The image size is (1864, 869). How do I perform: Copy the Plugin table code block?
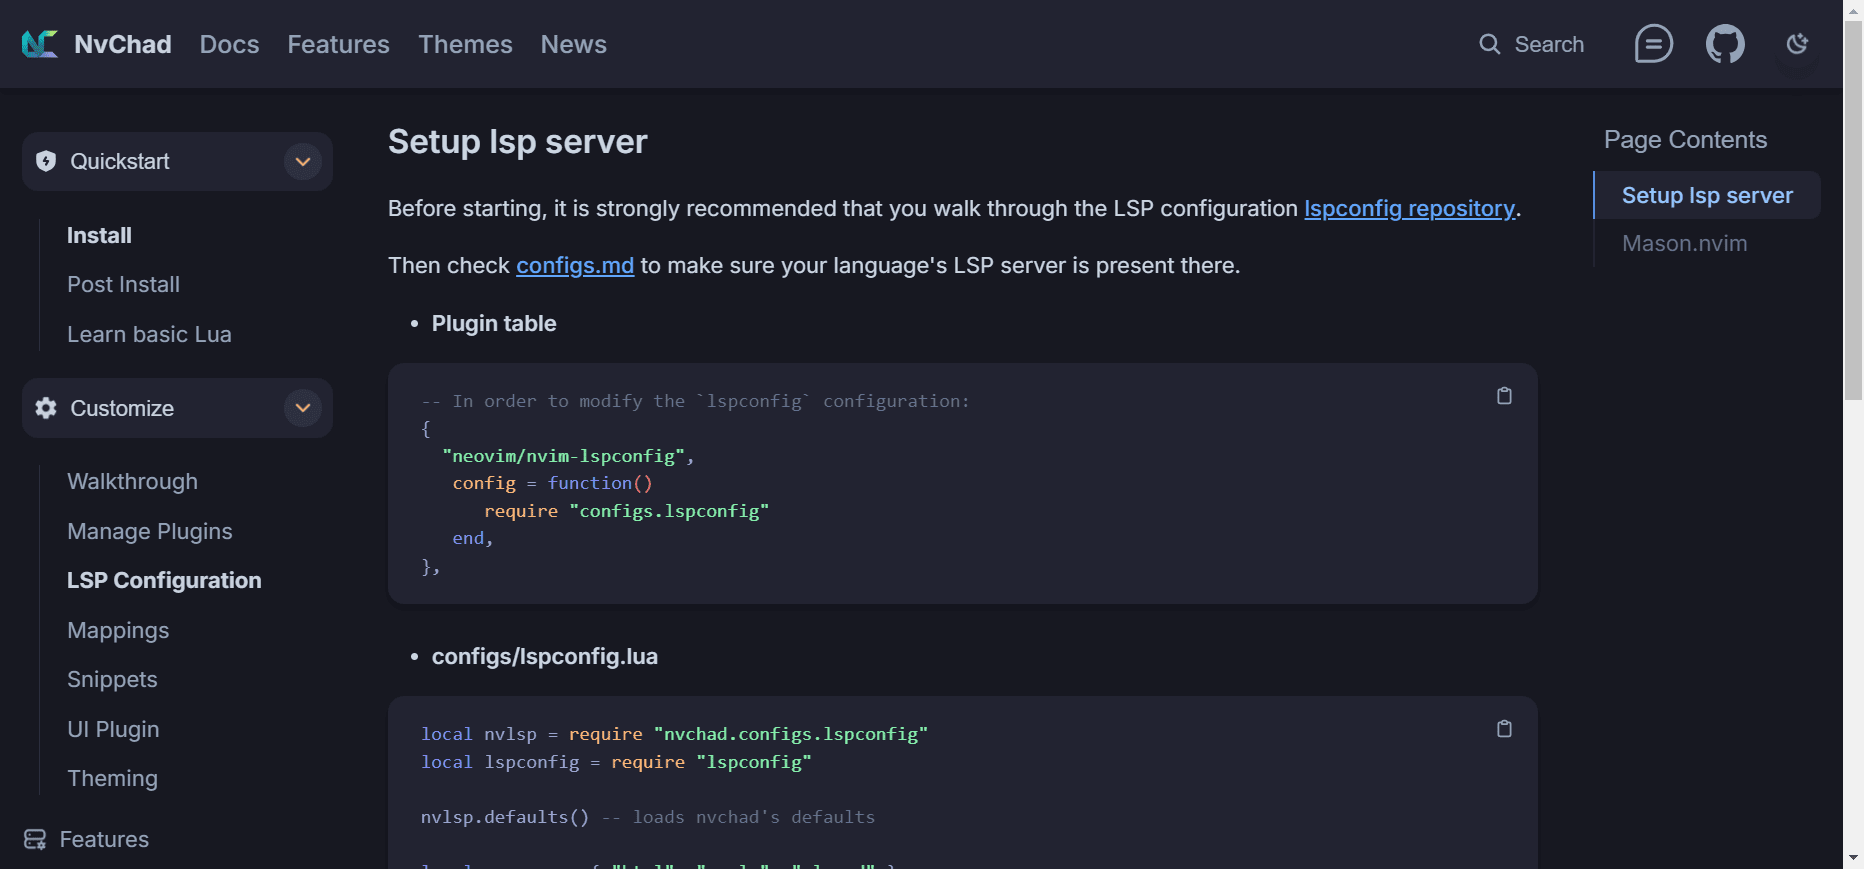tap(1504, 396)
